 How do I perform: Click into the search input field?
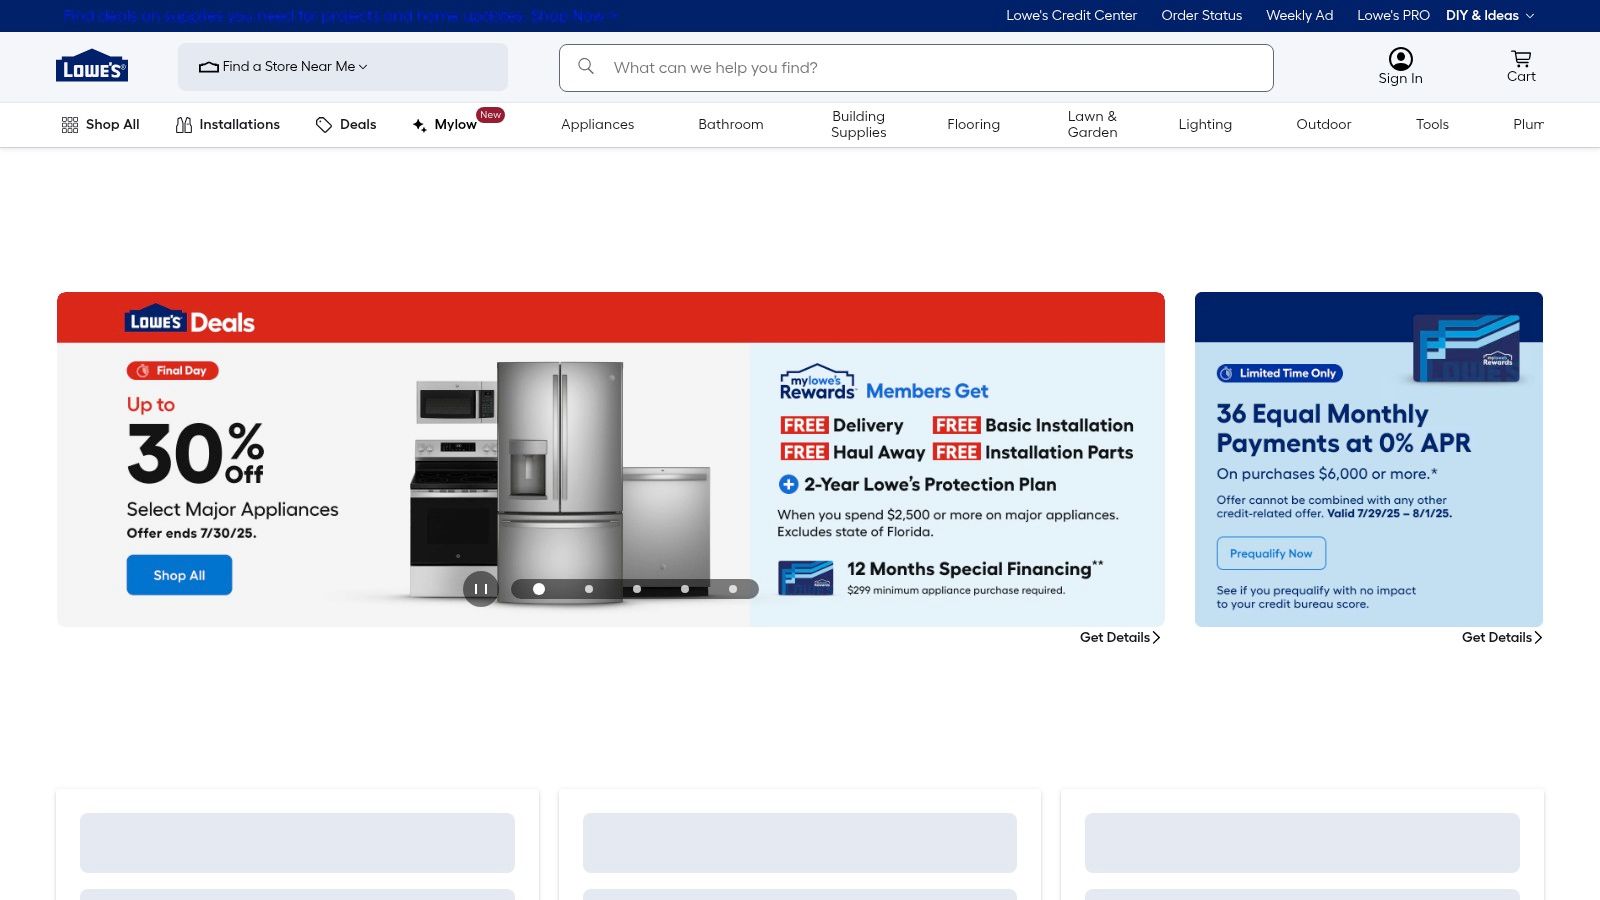pos(900,67)
